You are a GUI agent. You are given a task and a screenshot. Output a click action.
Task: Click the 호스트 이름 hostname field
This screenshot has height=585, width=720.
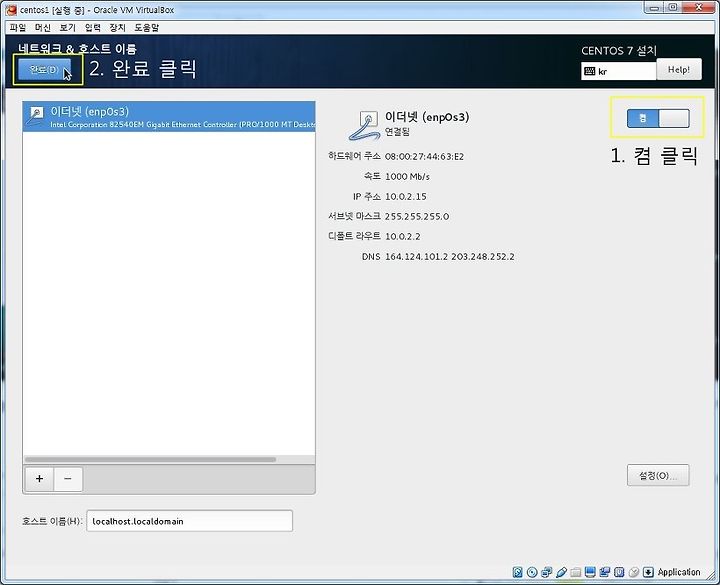pos(190,521)
